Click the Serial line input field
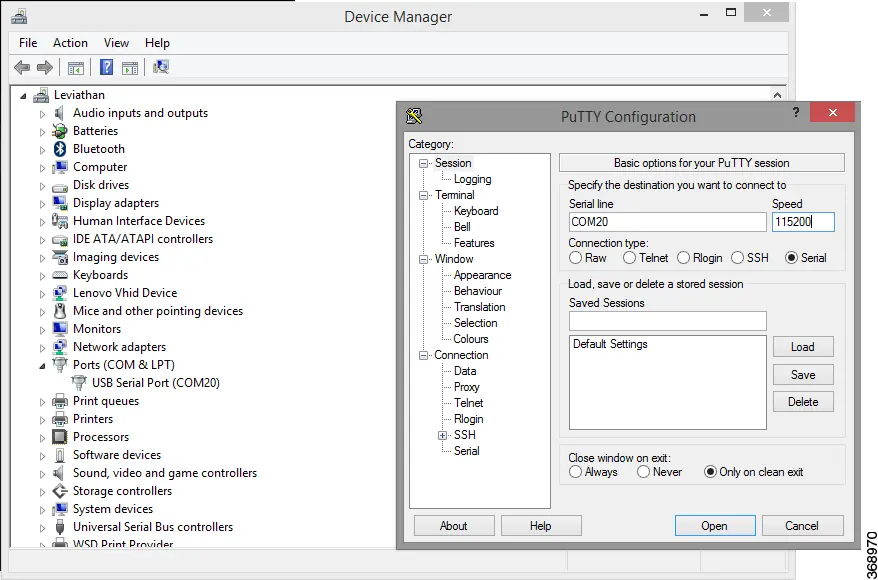The image size is (878, 580). 667,222
